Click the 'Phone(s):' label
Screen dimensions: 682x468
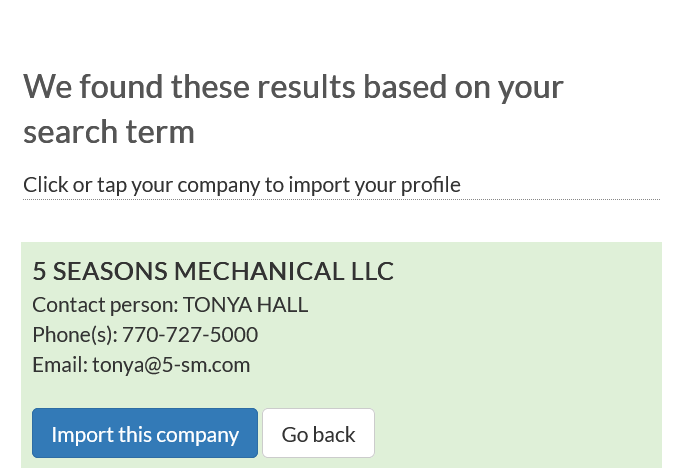(75, 335)
